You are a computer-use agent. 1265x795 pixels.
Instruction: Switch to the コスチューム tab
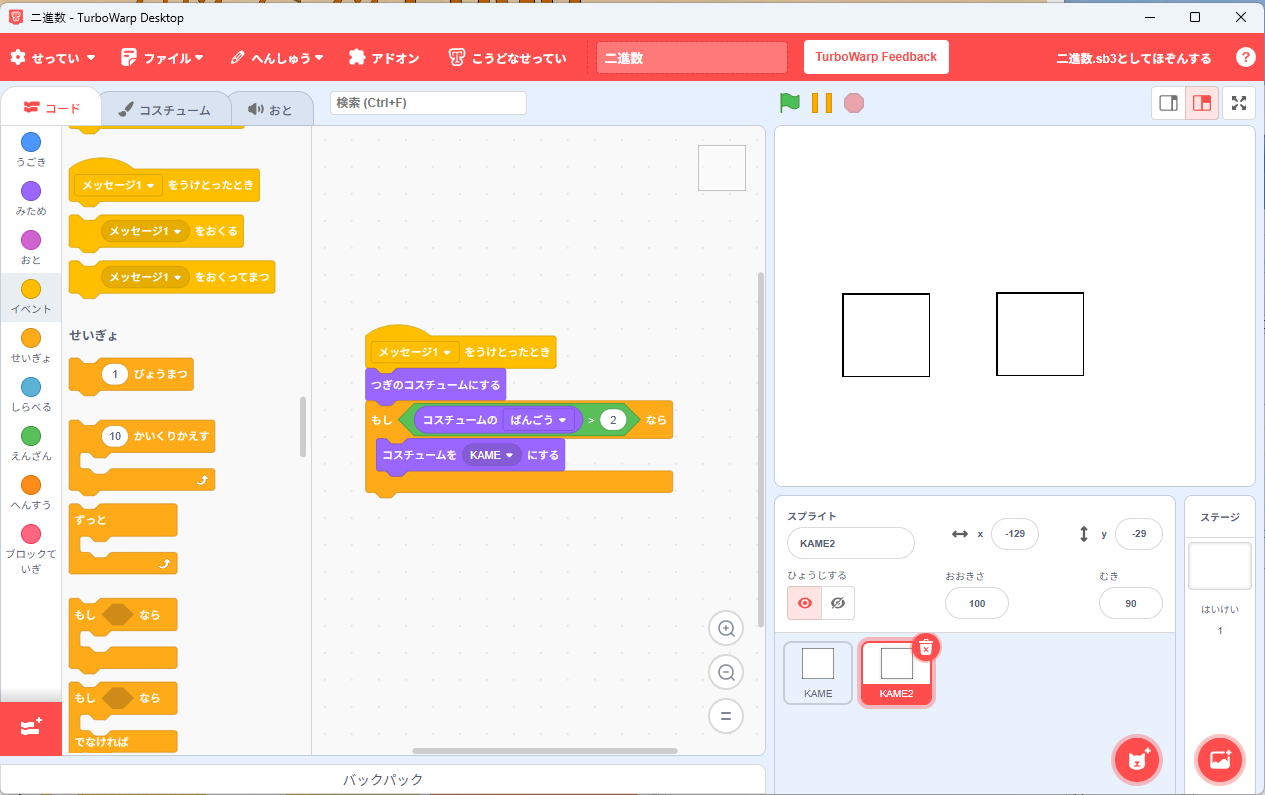pyautogui.click(x=164, y=109)
